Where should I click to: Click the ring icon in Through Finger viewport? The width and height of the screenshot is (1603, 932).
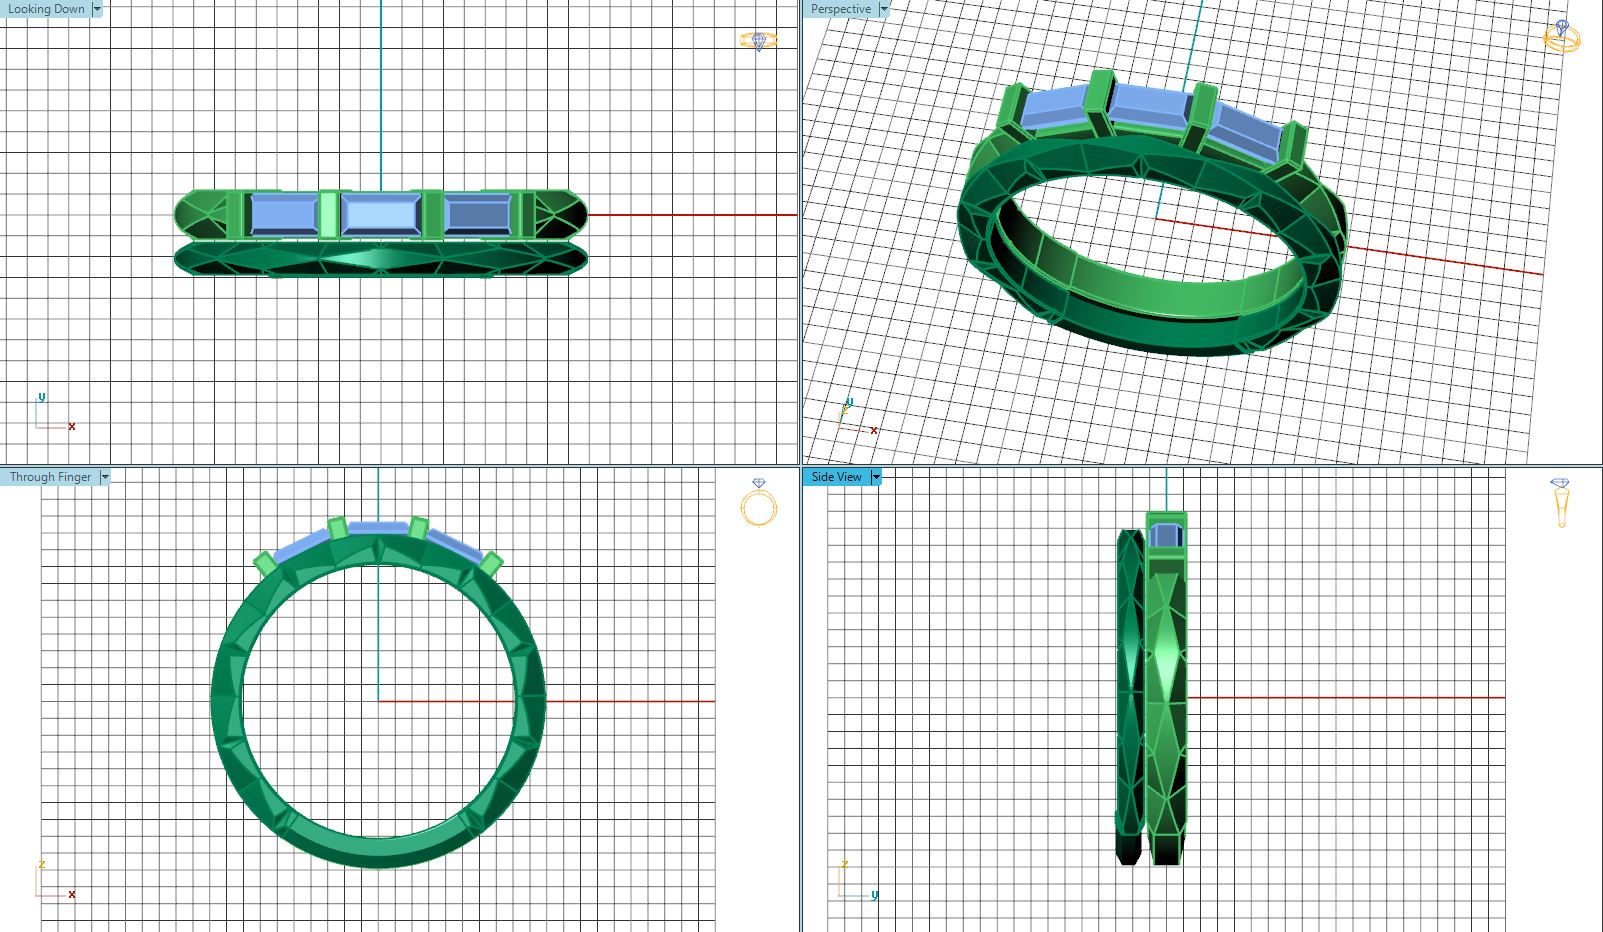click(x=759, y=502)
